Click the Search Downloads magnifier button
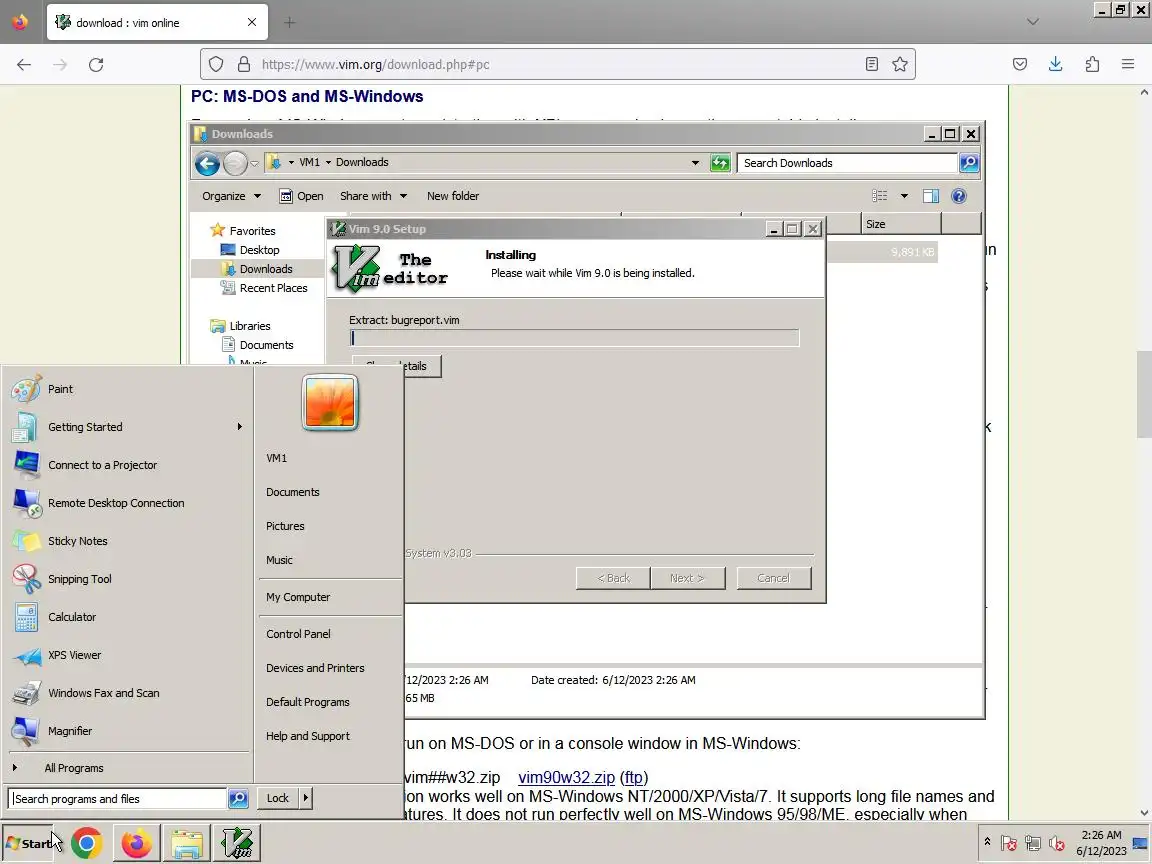Screen dimensions: 1152x864 point(969,163)
